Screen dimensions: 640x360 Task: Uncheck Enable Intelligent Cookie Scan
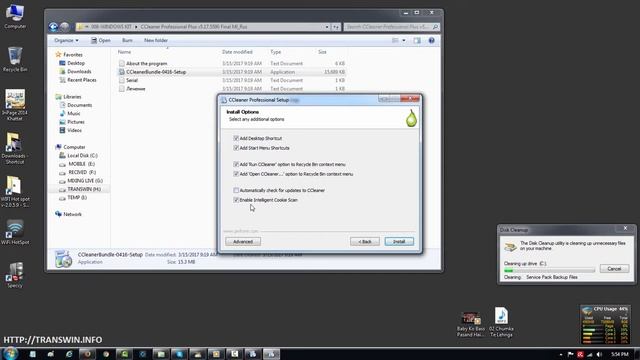click(236, 200)
